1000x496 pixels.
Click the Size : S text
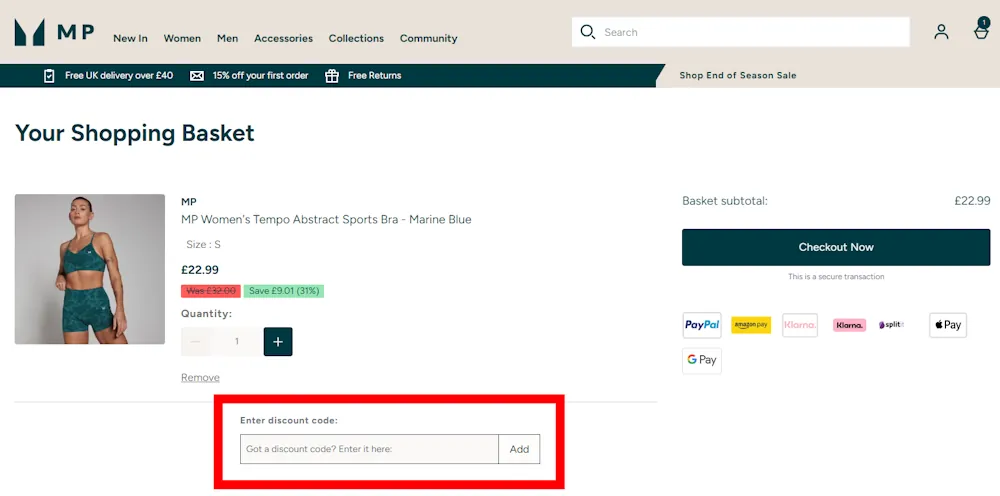[x=203, y=244]
